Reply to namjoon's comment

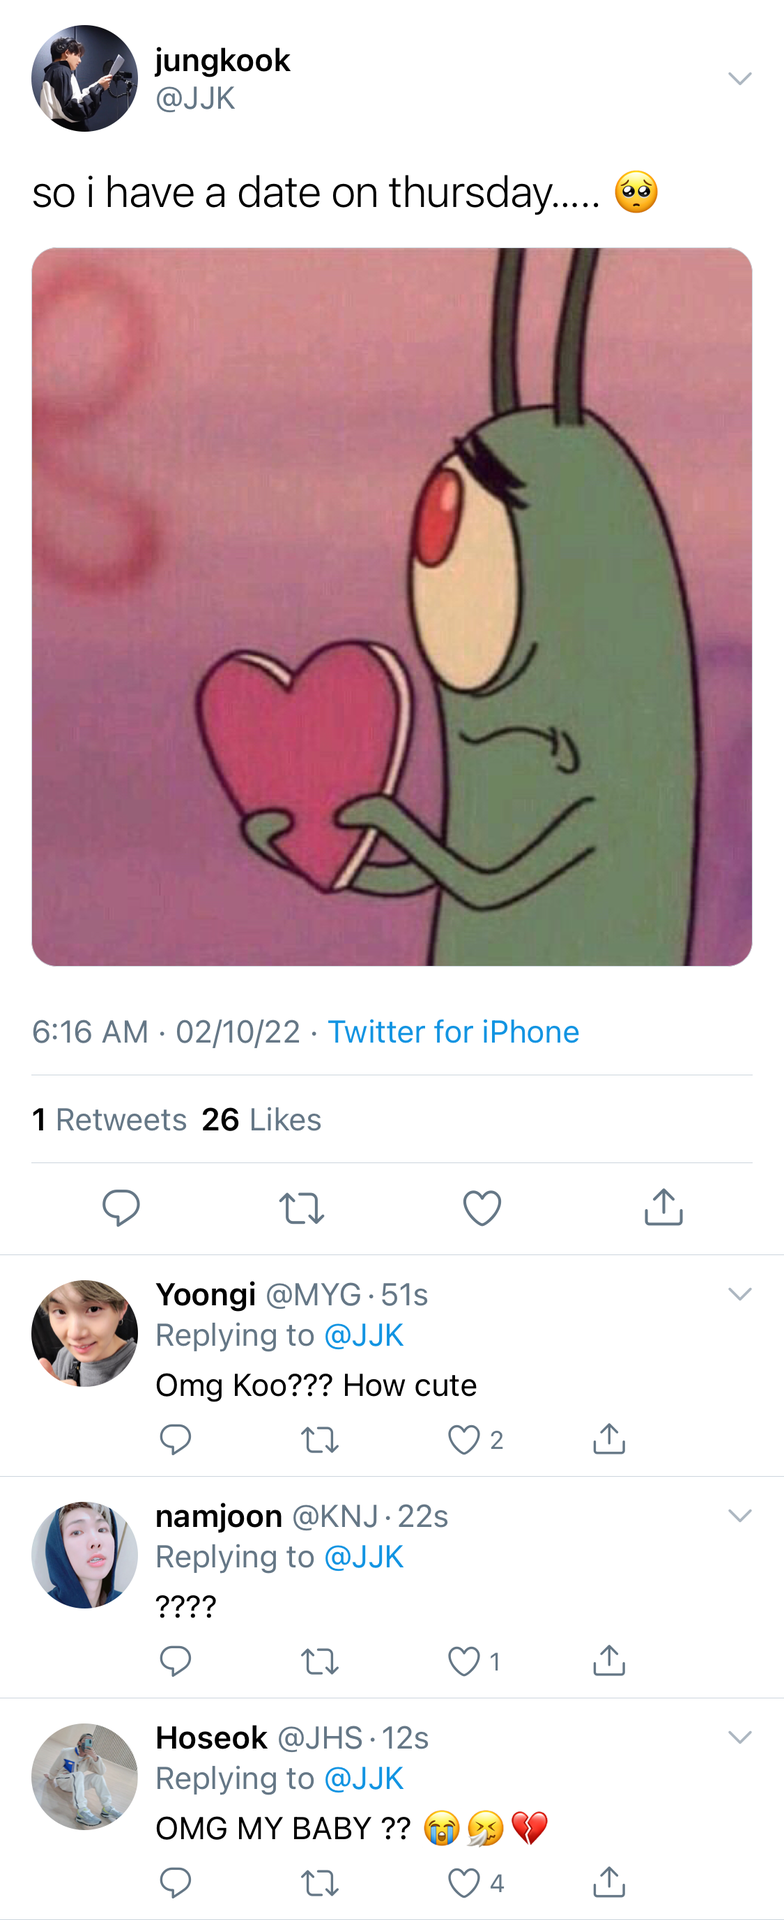pos(175,1661)
